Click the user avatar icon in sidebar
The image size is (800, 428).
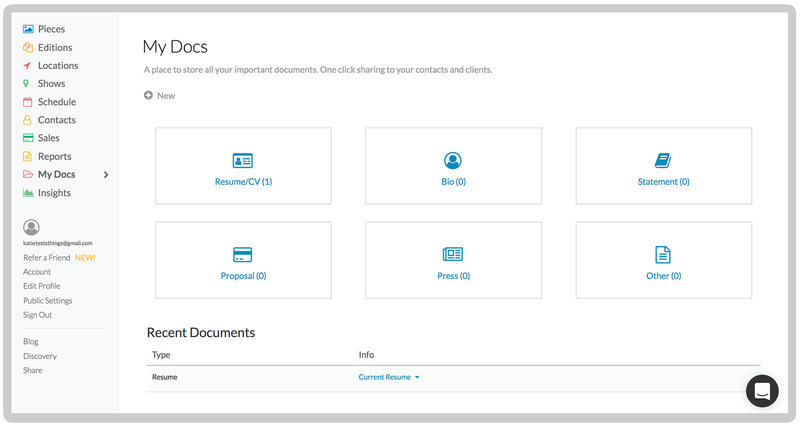pos(31,227)
